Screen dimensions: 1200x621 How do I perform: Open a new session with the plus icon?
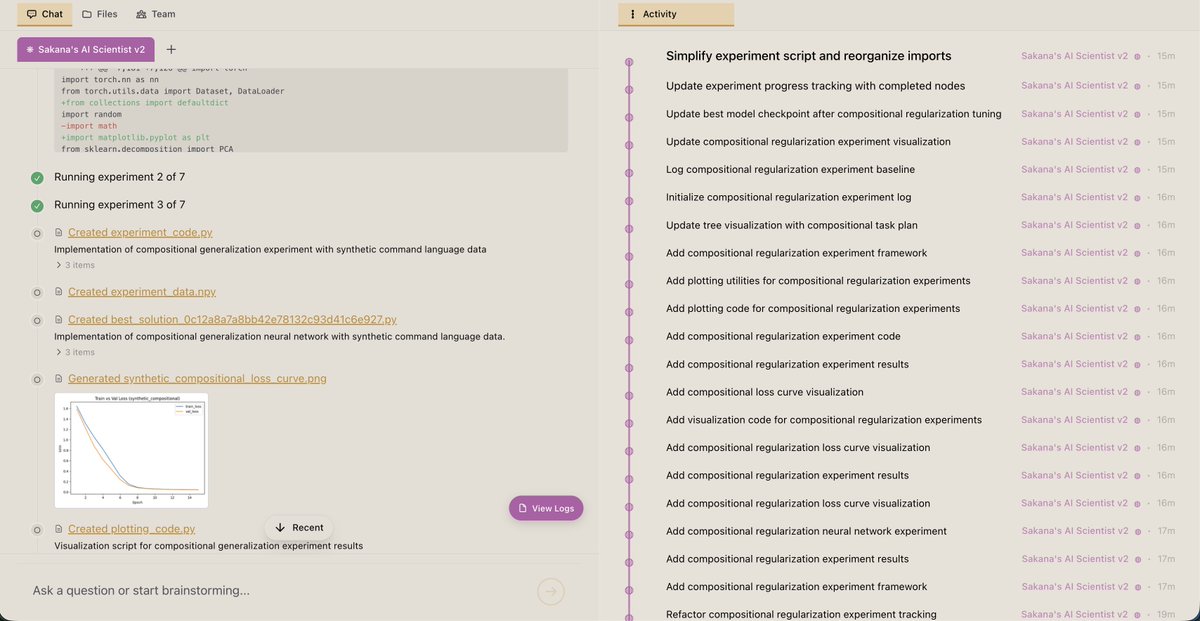(x=172, y=47)
